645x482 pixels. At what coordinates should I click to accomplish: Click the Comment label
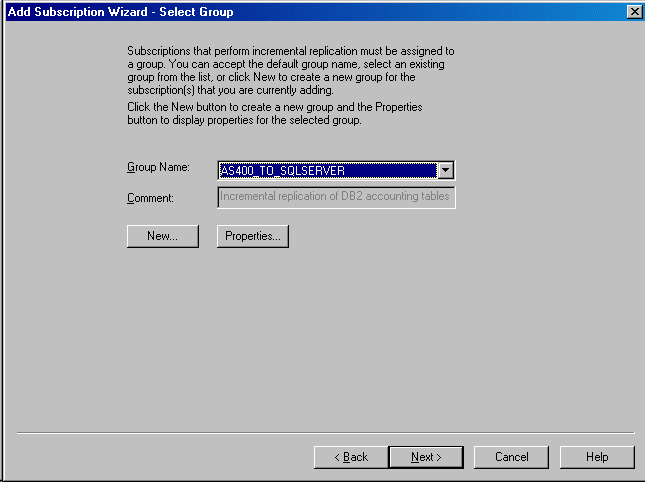coord(150,198)
